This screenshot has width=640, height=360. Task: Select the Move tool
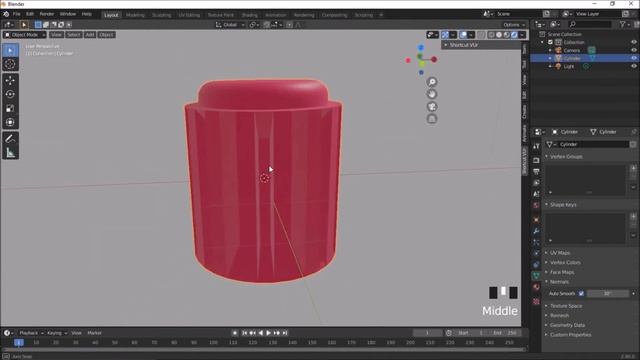[x=10, y=80]
